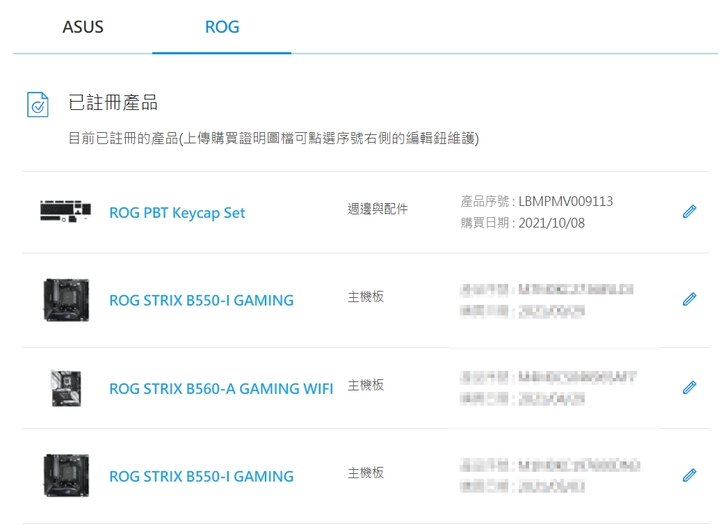Viewport: 728px width, 531px height.
Task: Open the B550-I GAMING link below the B560-A
Action: pos(201,476)
